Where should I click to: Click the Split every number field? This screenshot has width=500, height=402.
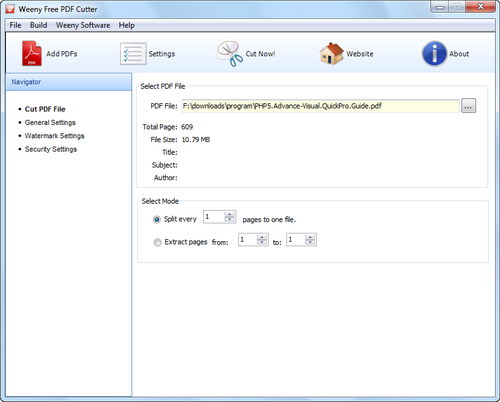click(214, 217)
